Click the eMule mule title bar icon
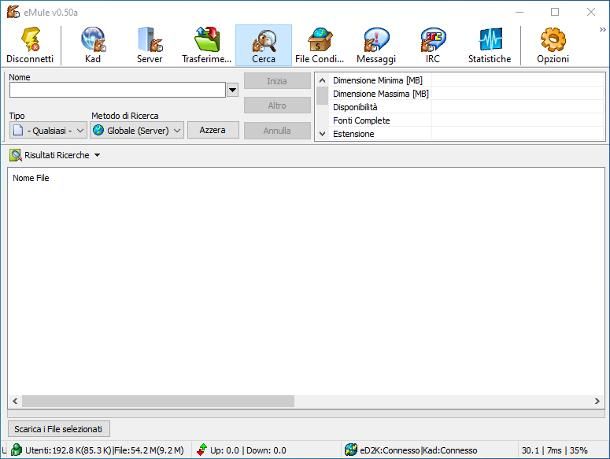Image resolution: width=610 pixels, height=459 pixels. click(x=13, y=12)
